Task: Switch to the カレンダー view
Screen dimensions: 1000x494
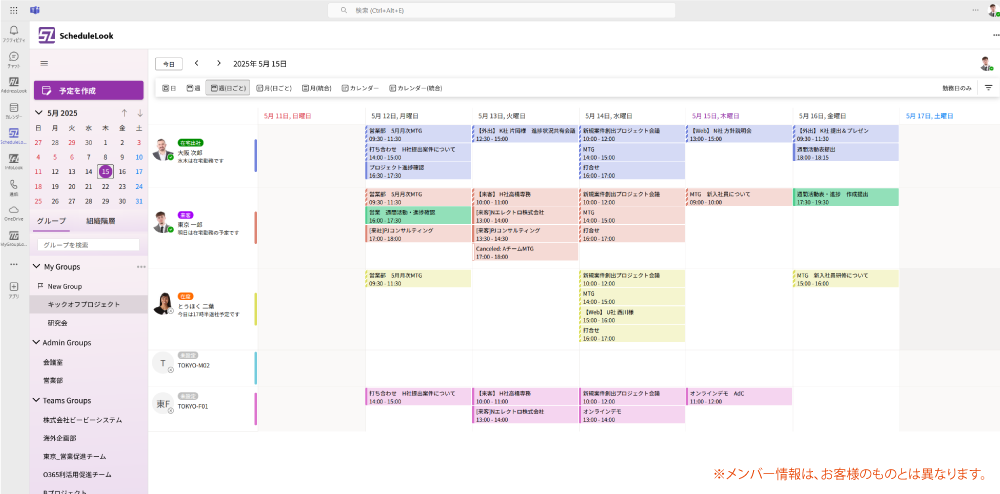Action: point(360,88)
